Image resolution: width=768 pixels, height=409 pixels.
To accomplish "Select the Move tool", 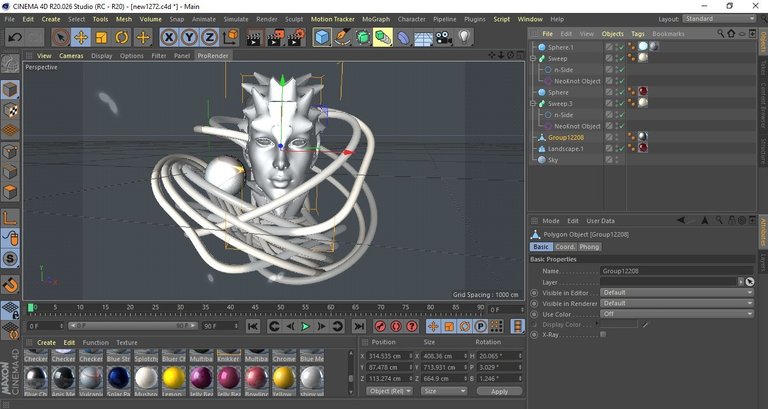I will [x=81, y=38].
